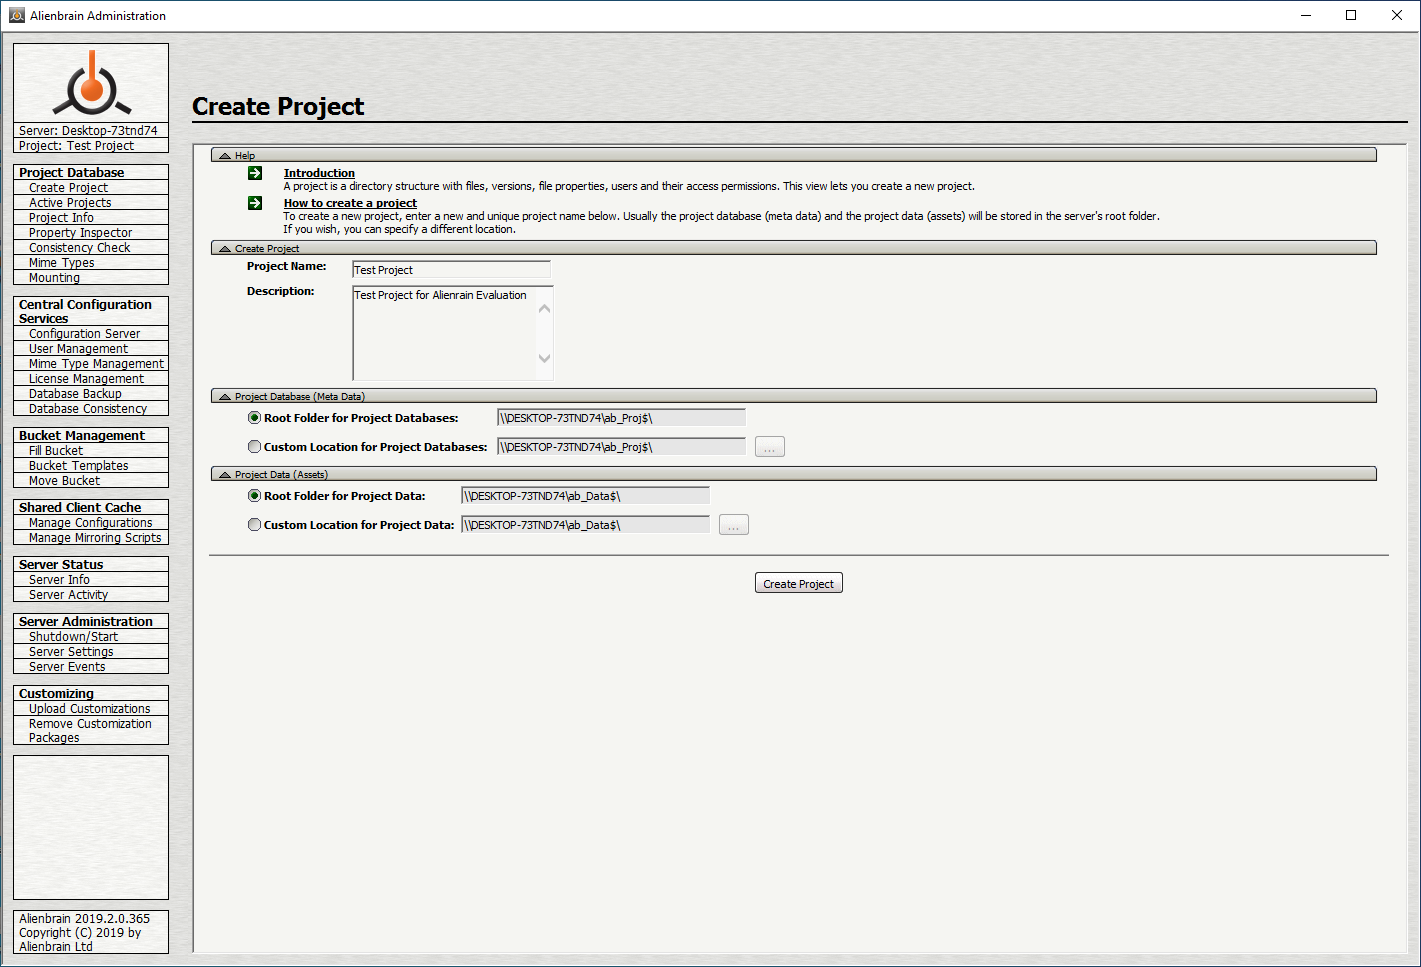Go to User Management page
The height and width of the screenshot is (967, 1421).
point(78,349)
